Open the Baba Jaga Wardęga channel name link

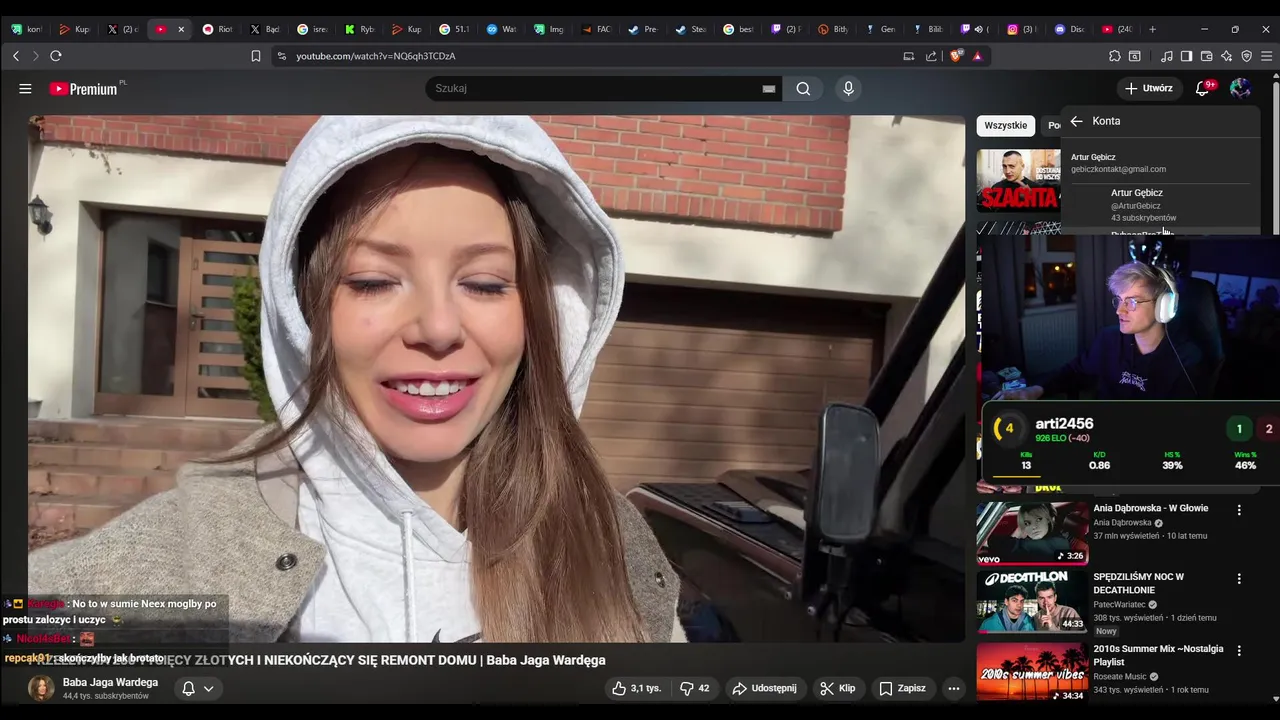coord(110,682)
